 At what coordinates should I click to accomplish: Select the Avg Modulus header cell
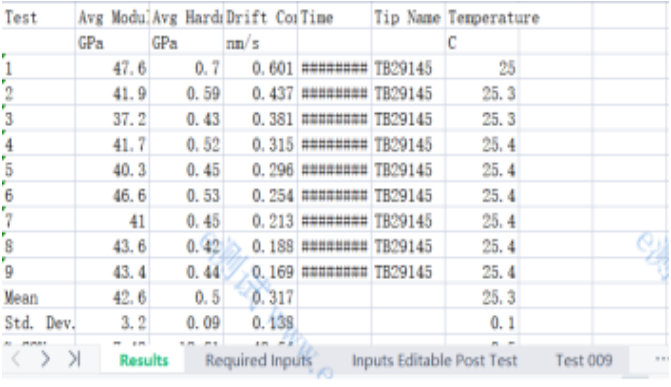pyautogui.click(x=113, y=17)
